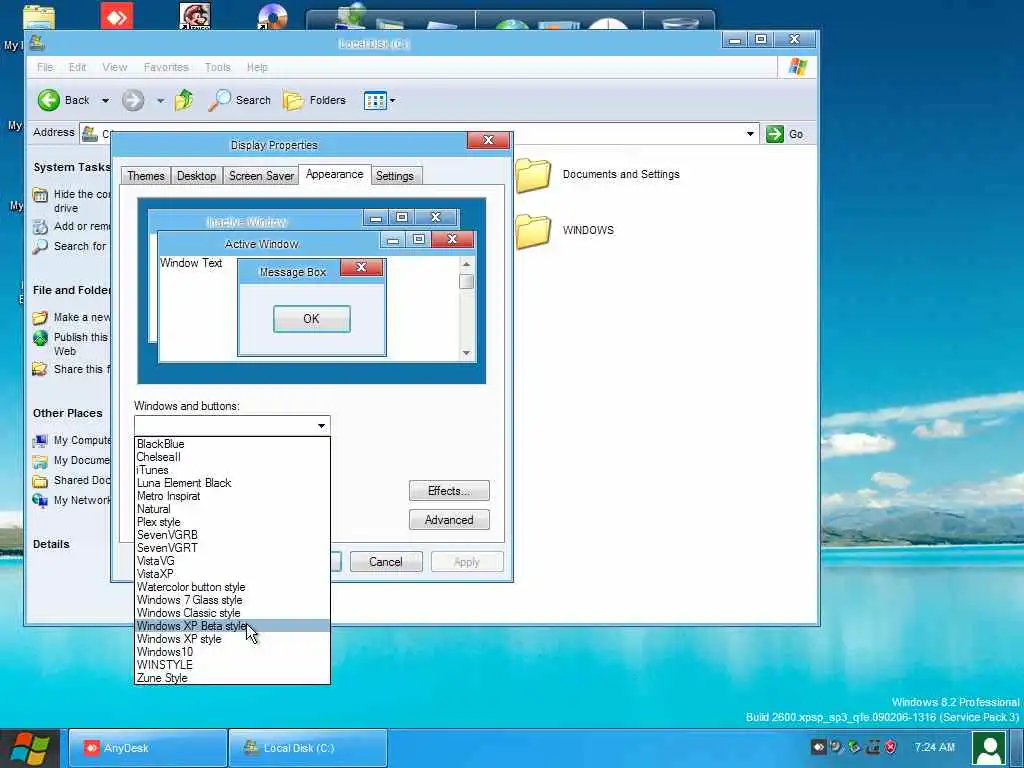Select Luna Element Black style

(x=232, y=483)
